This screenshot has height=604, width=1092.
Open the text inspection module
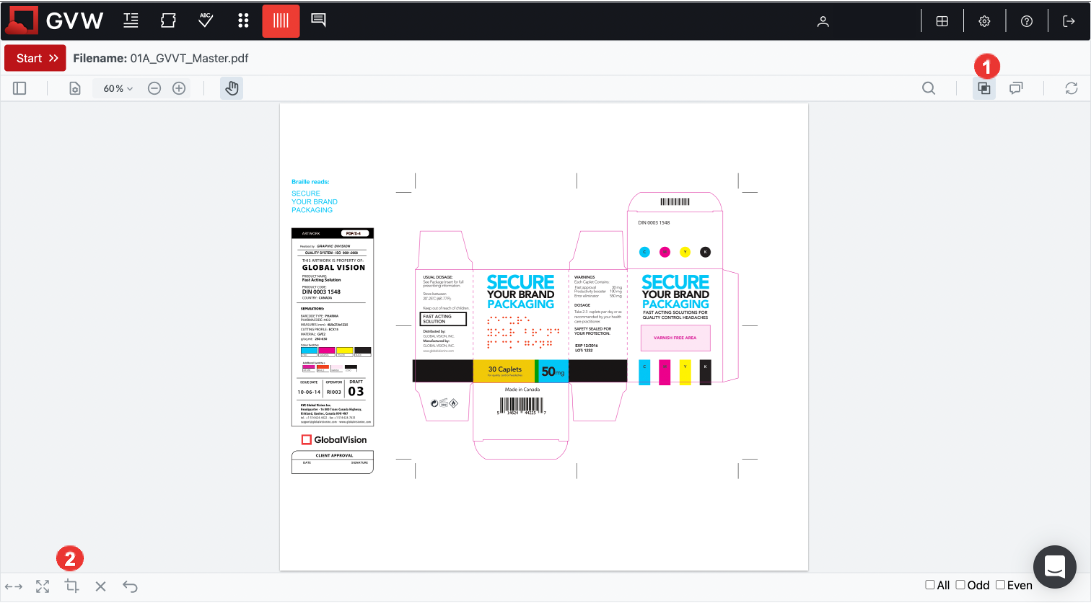(x=131, y=21)
